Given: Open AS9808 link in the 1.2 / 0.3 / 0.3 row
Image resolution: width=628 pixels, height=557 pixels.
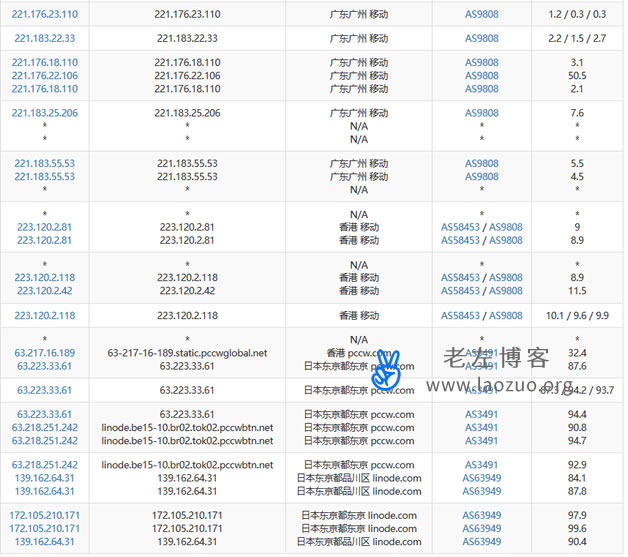Looking at the screenshot, I should 482,14.
